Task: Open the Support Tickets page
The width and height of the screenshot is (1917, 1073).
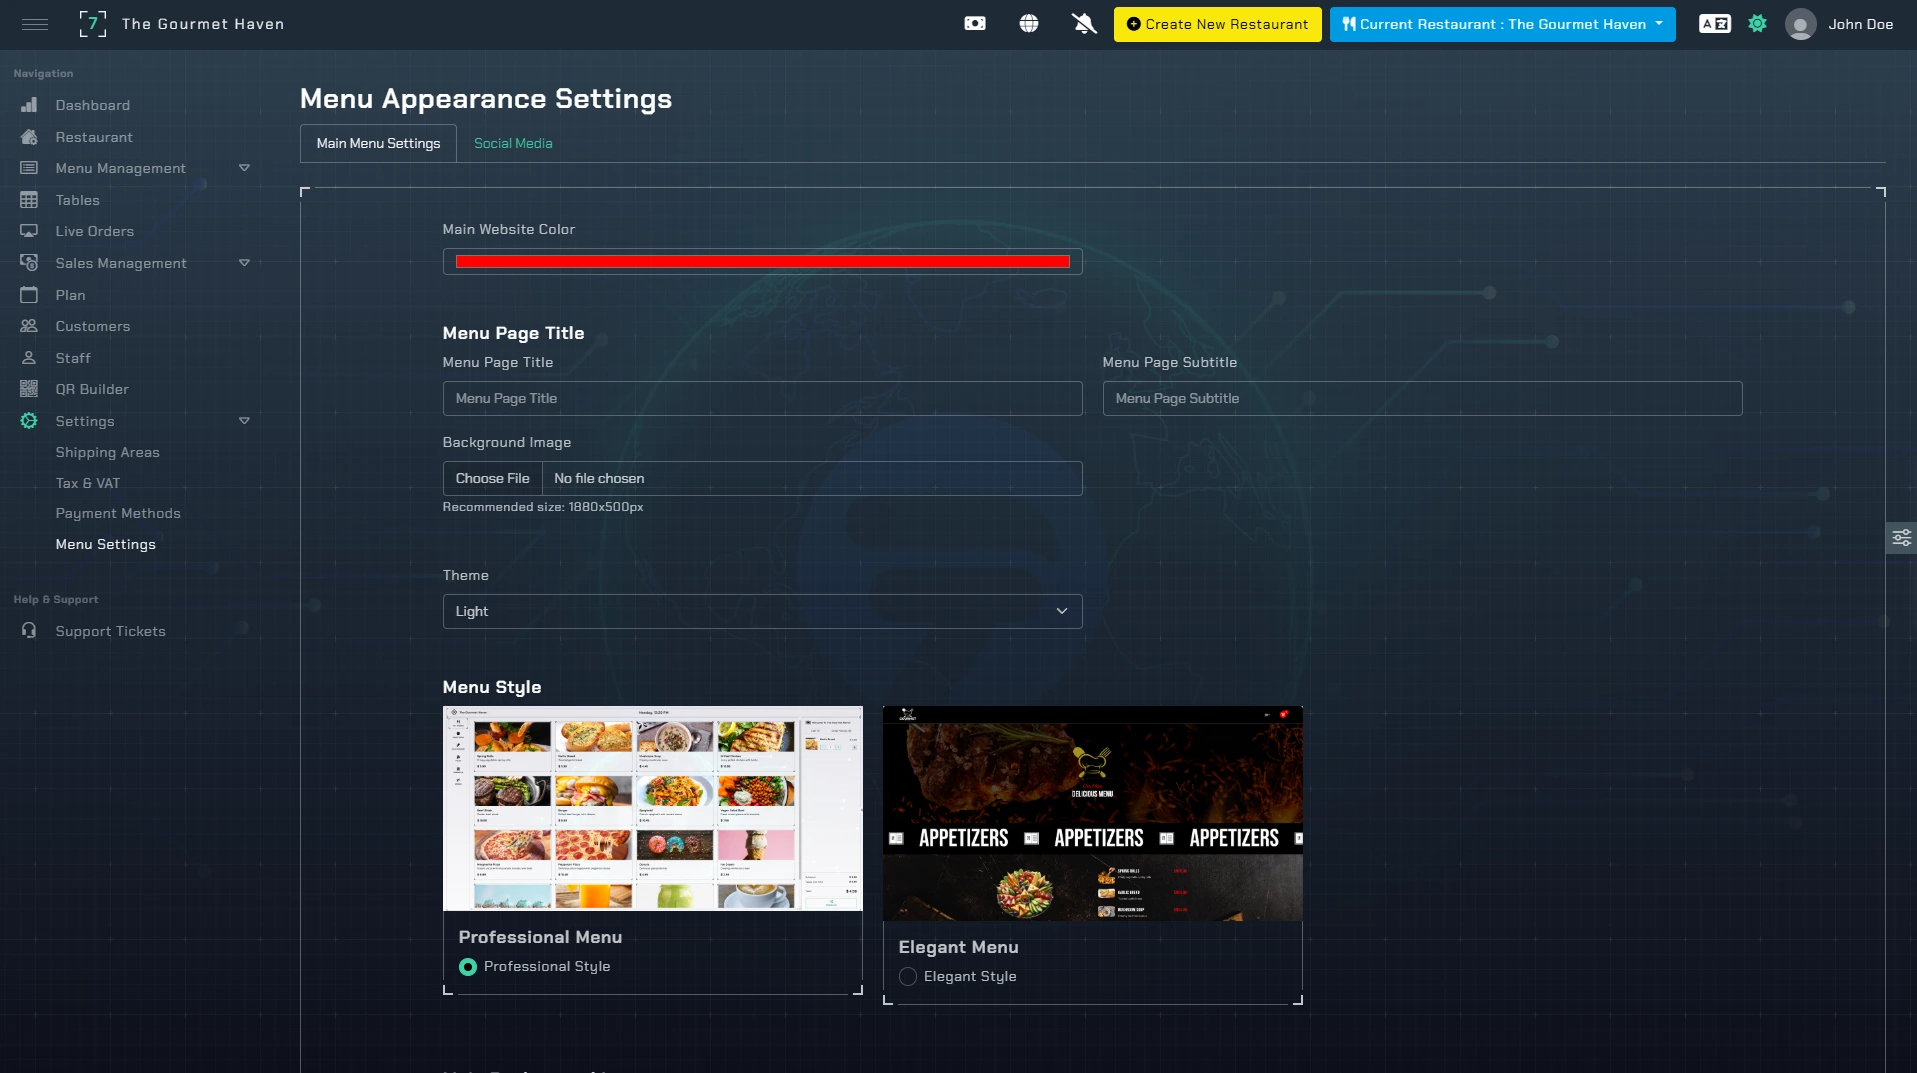Action: click(111, 631)
